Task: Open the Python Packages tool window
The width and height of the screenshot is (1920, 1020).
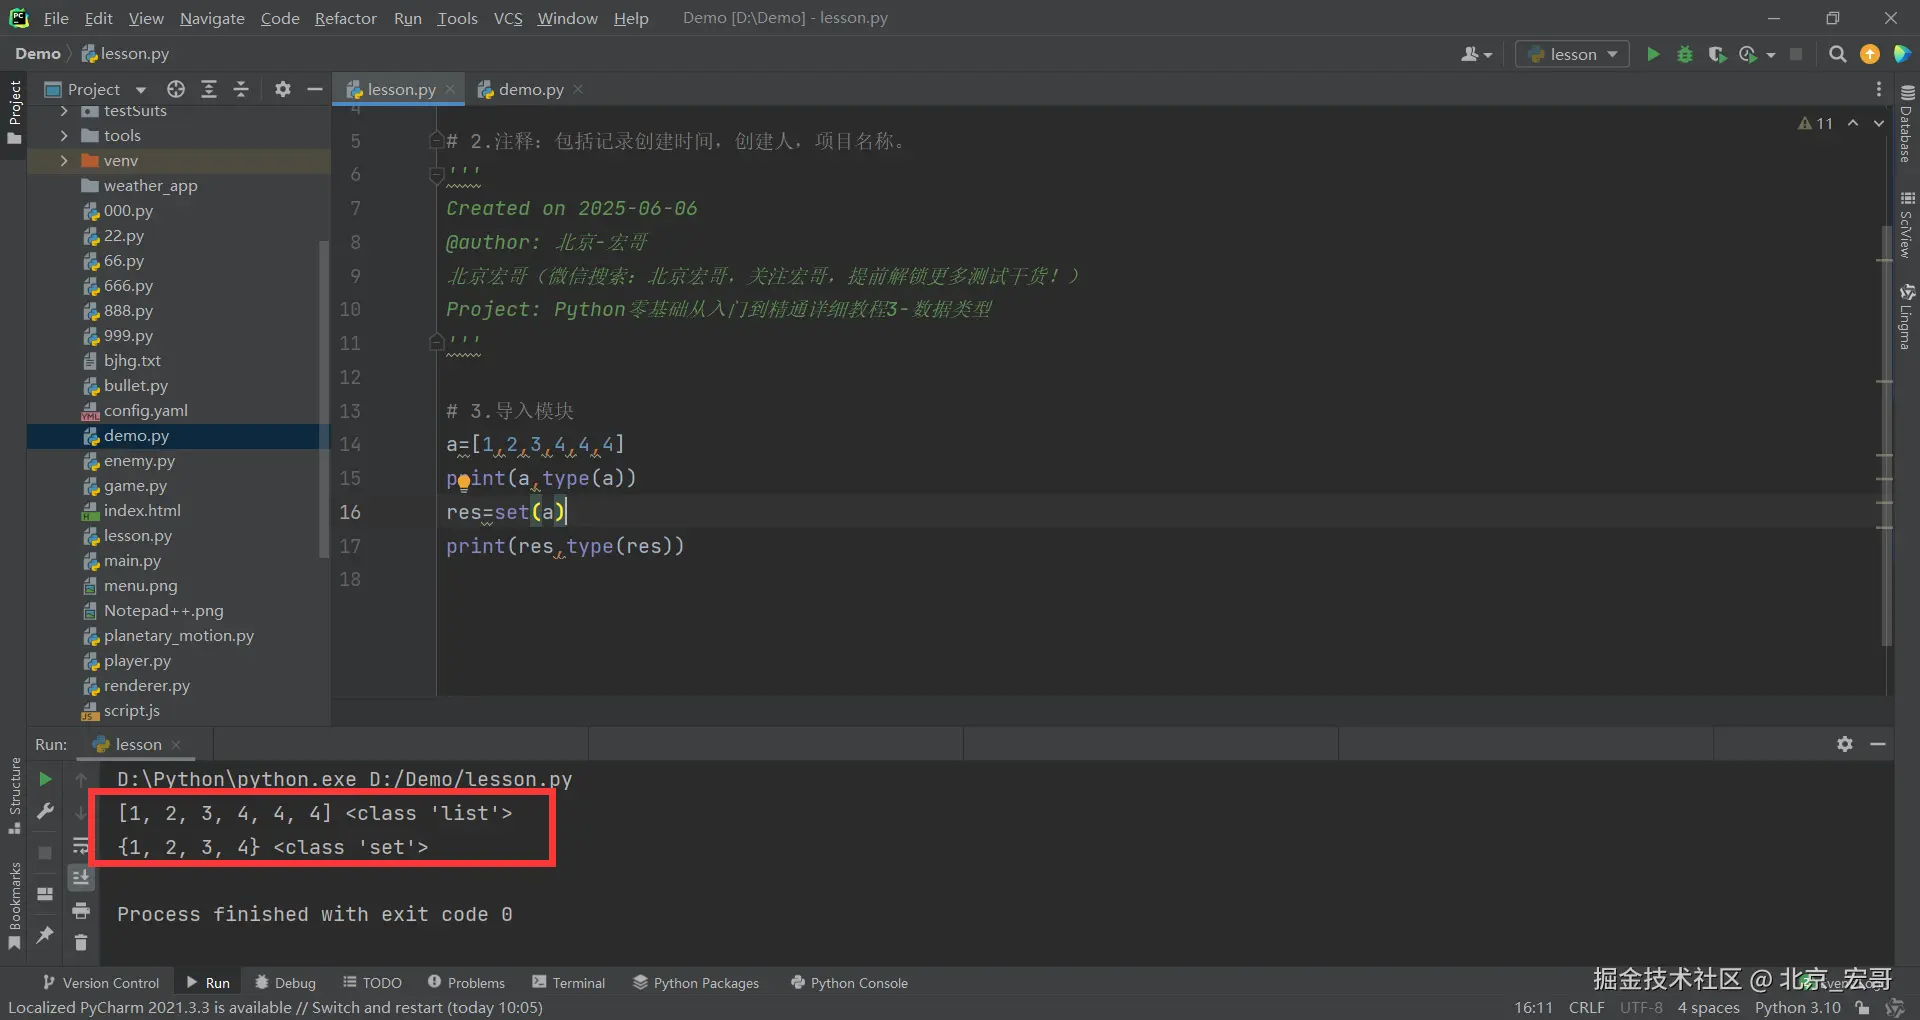Action: point(696,983)
